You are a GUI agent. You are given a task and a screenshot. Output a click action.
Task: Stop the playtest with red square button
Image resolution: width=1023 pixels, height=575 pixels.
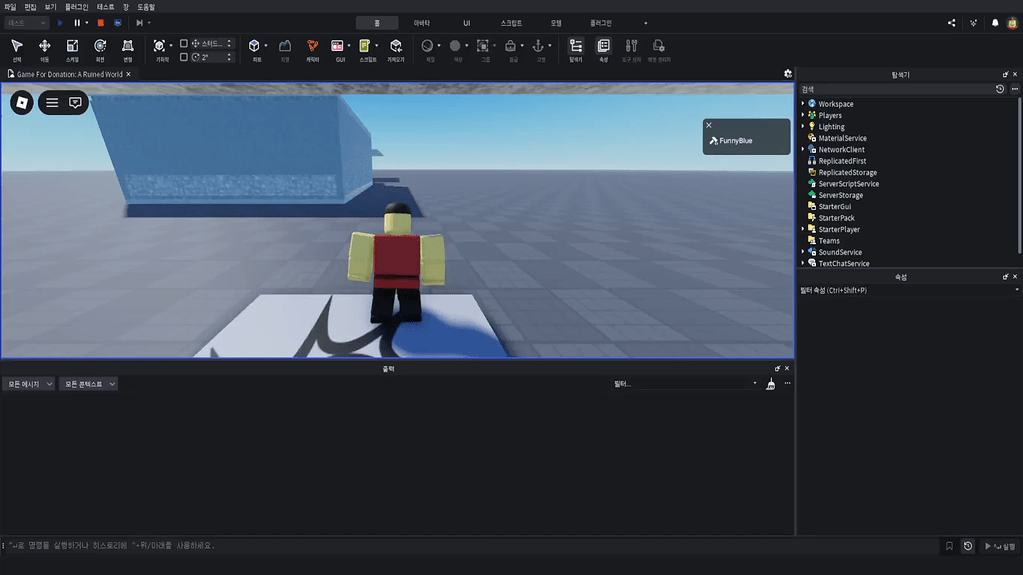tap(100, 23)
